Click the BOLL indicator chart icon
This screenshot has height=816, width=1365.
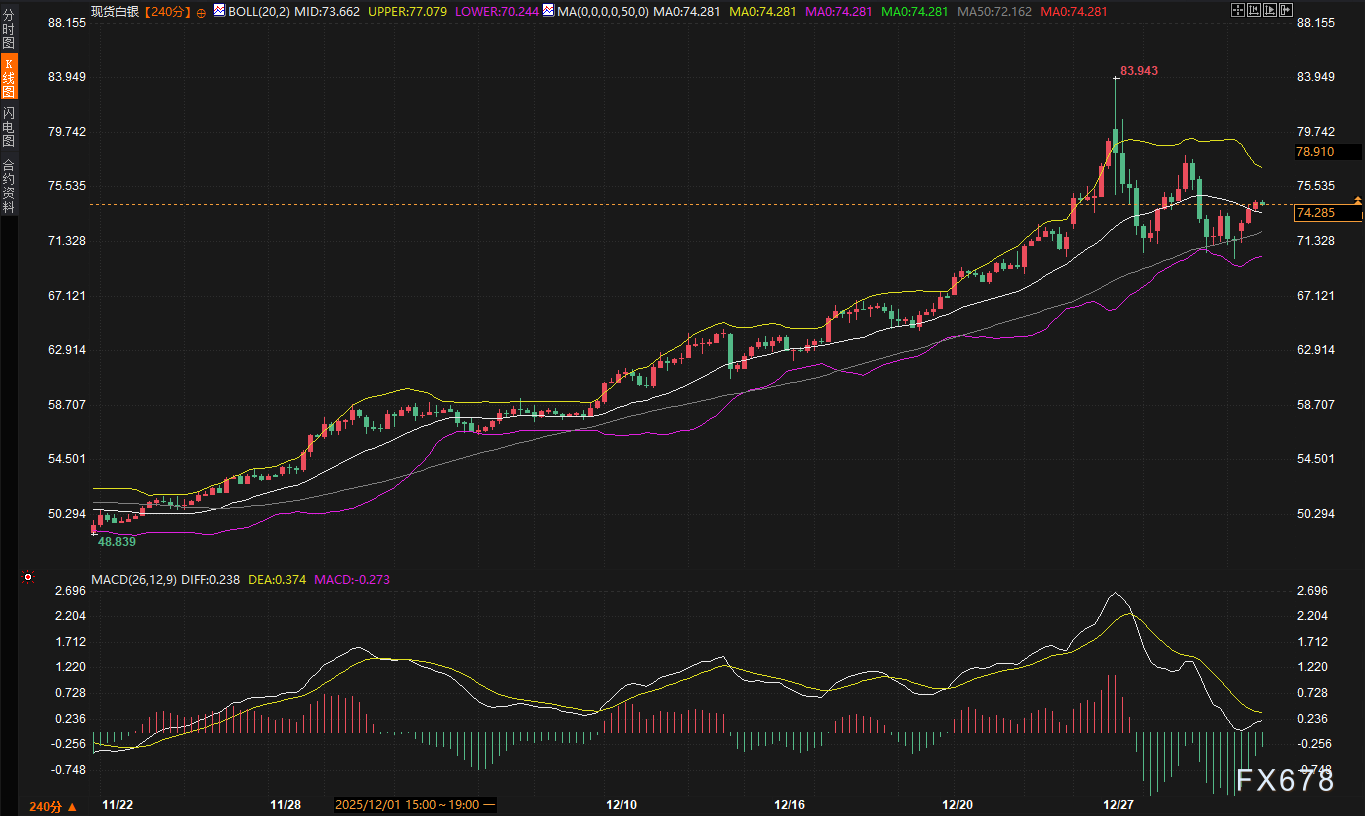point(220,12)
